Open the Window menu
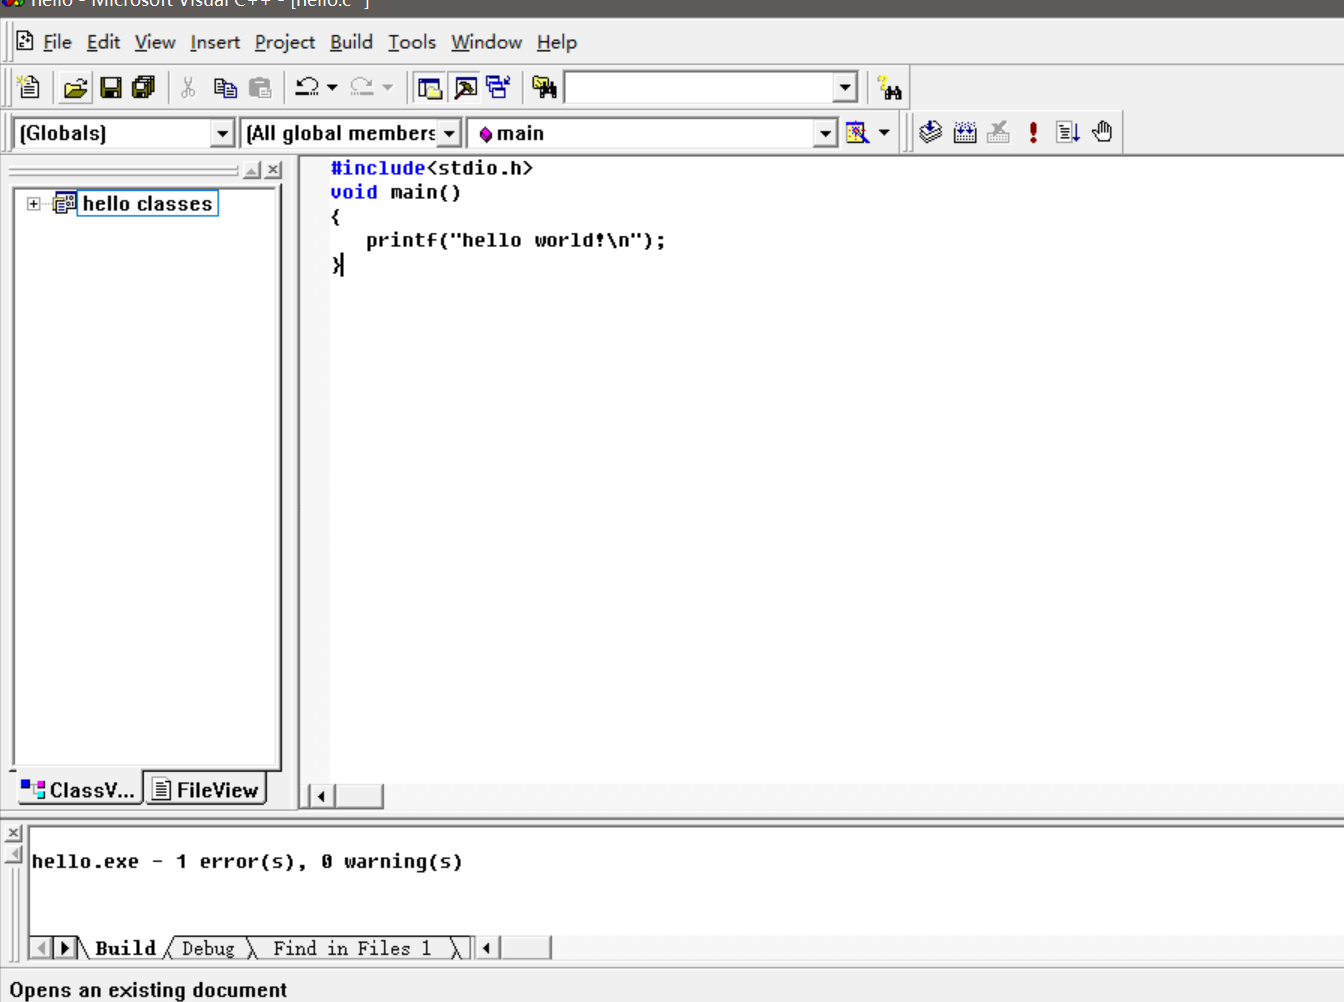Screen dimensions: 1344x1002 tap(486, 42)
